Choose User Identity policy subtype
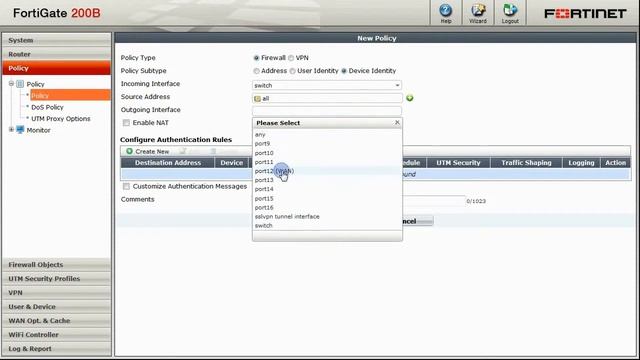The image size is (640, 360). click(x=292, y=71)
